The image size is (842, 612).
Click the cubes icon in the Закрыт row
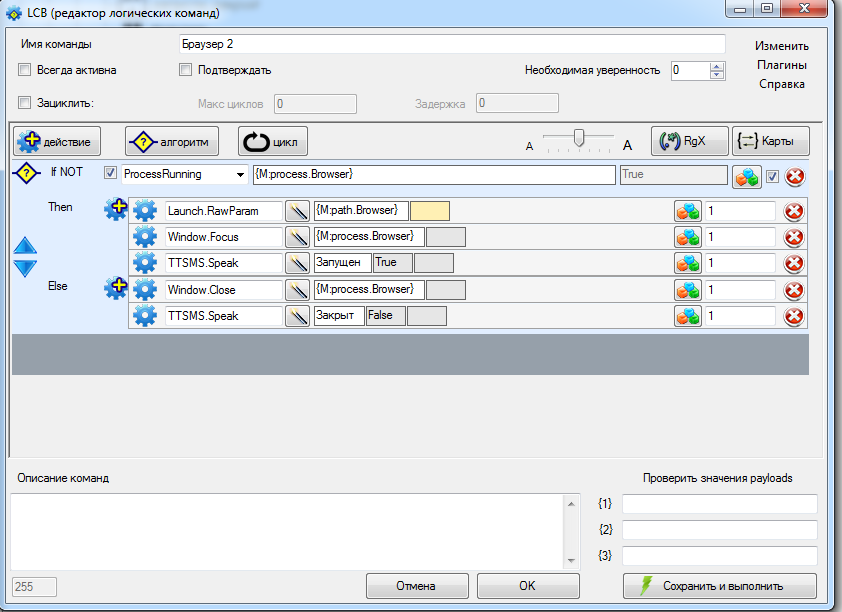pyautogui.click(x=688, y=316)
